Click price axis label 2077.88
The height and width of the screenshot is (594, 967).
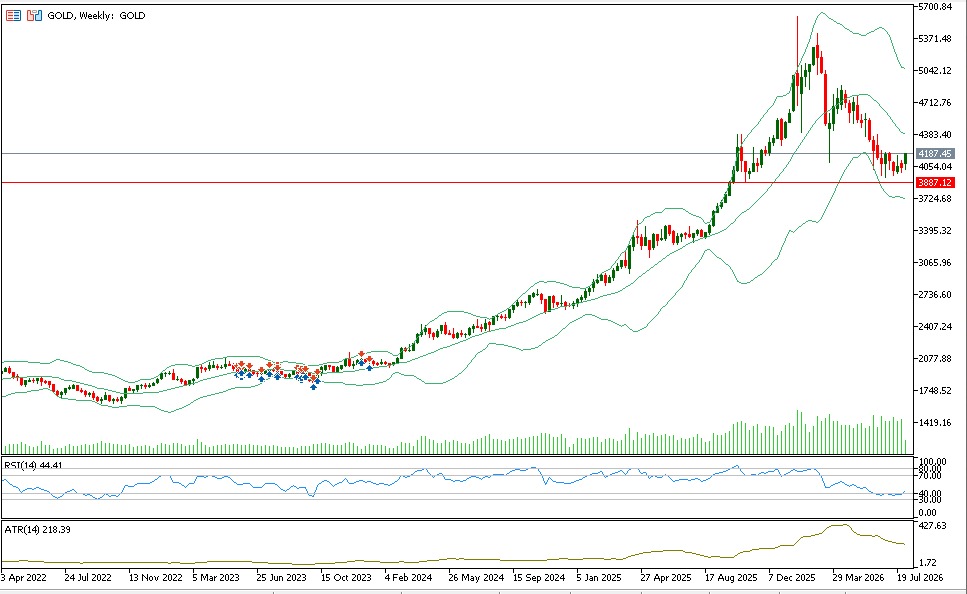pyautogui.click(x=935, y=358)
